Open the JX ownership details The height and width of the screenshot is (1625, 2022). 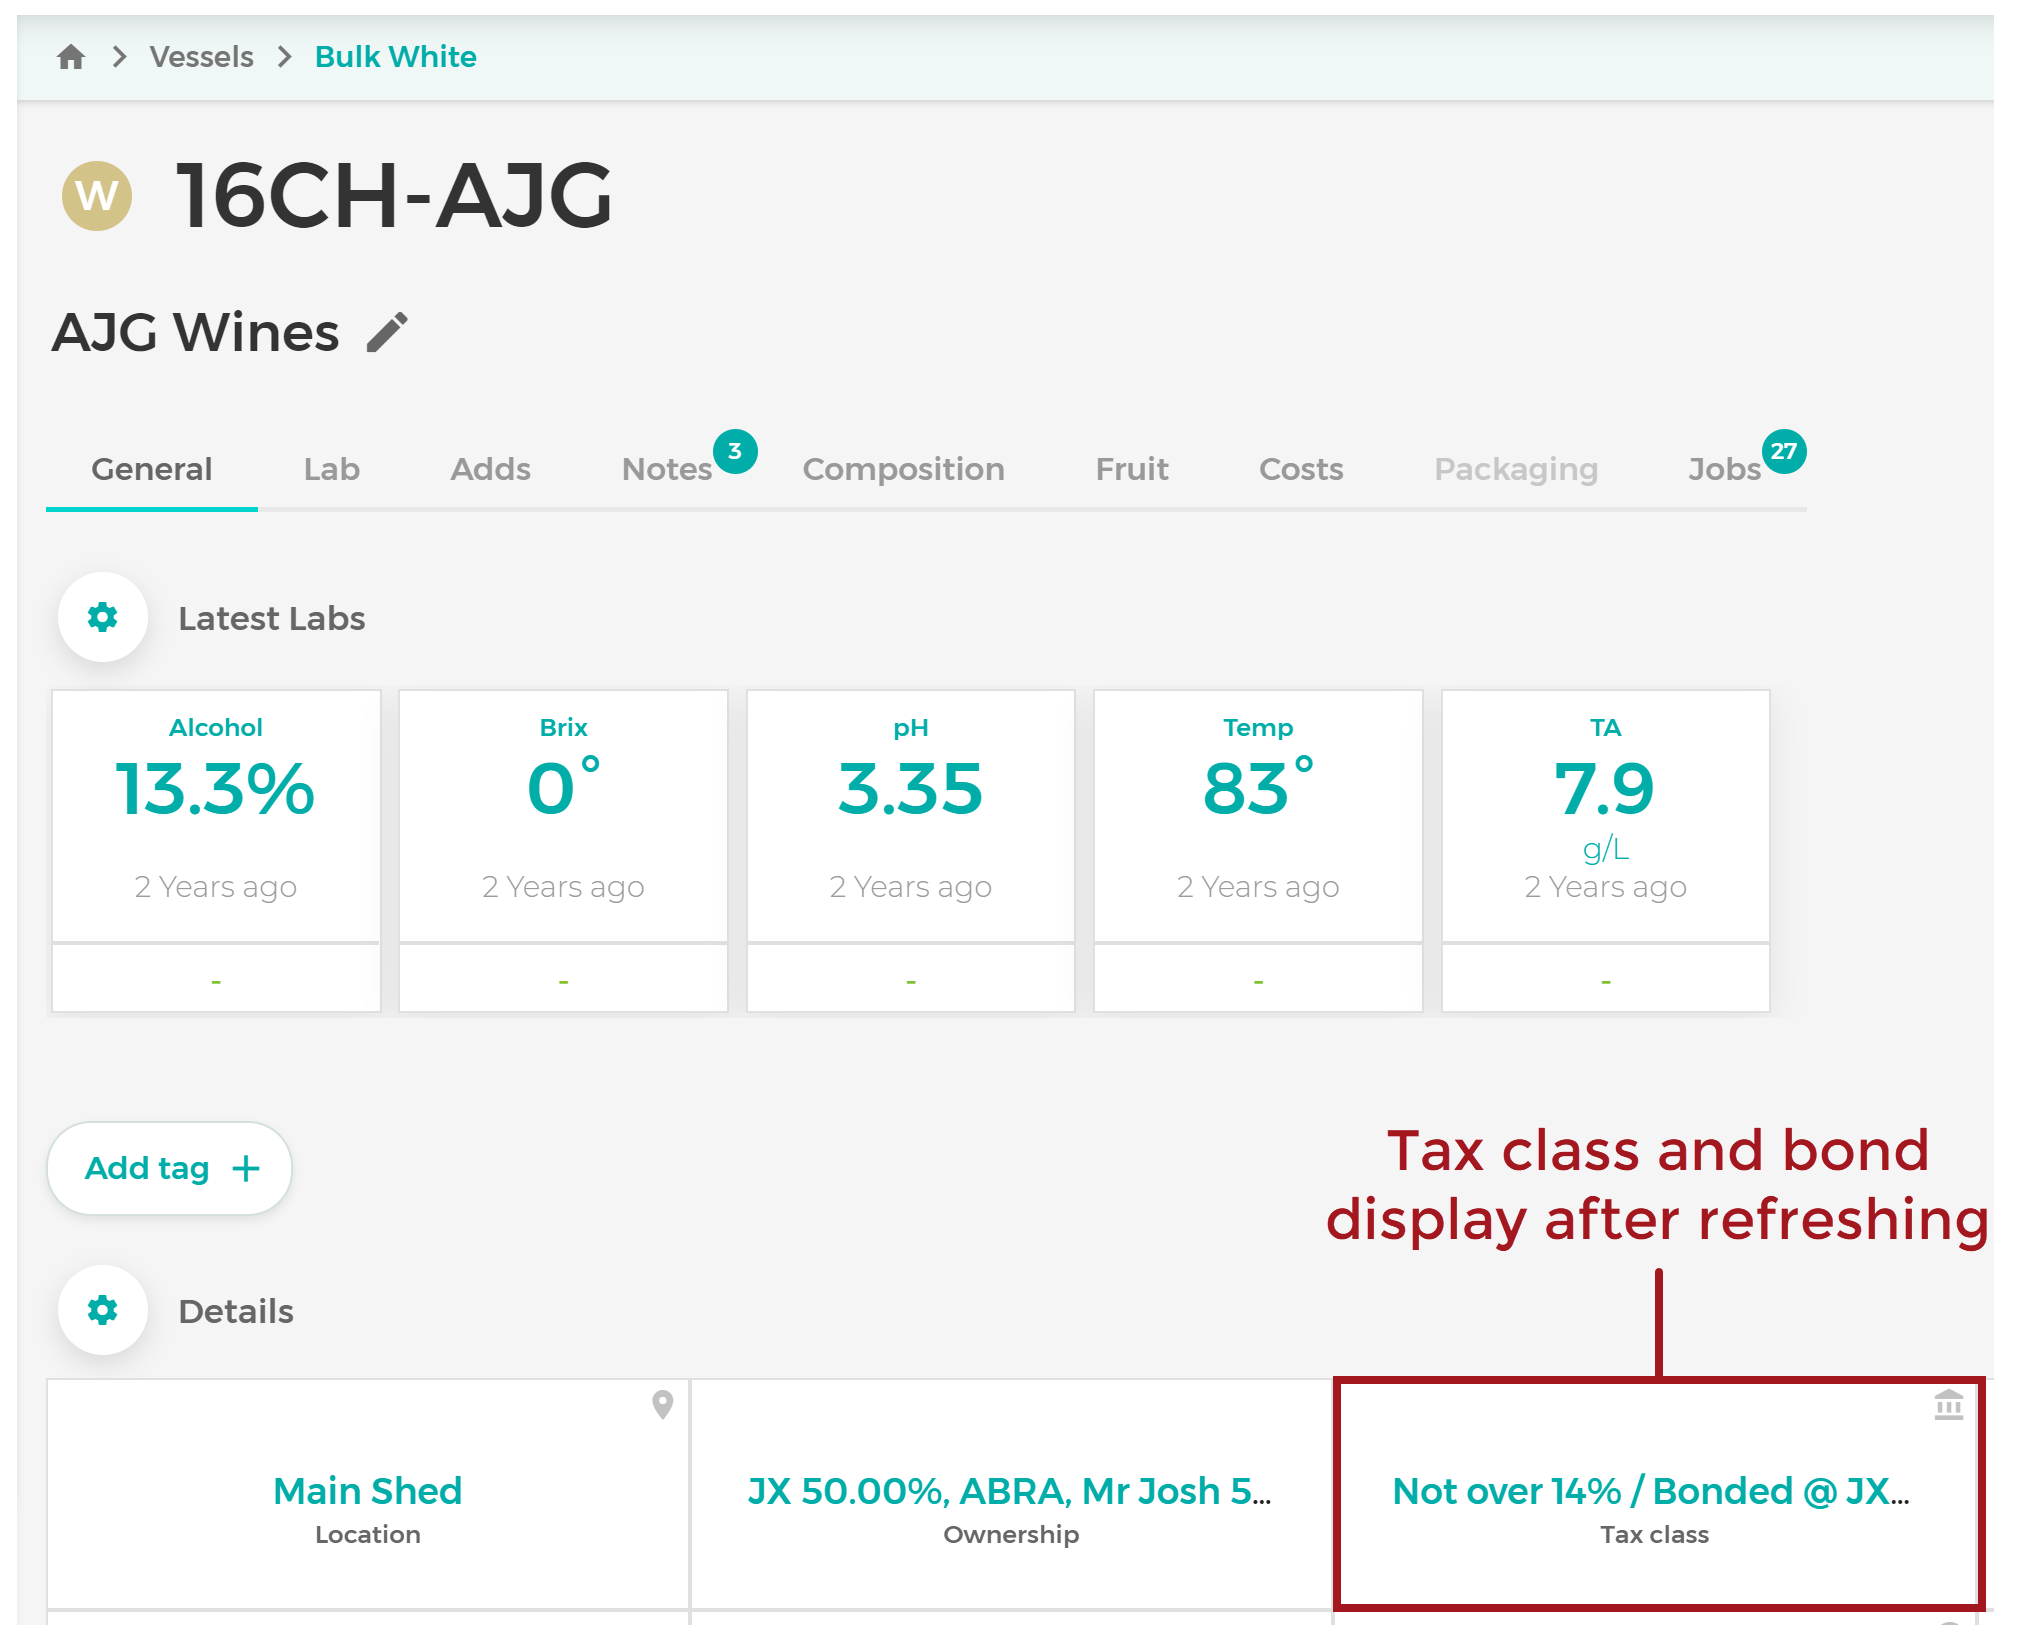1010,1491
